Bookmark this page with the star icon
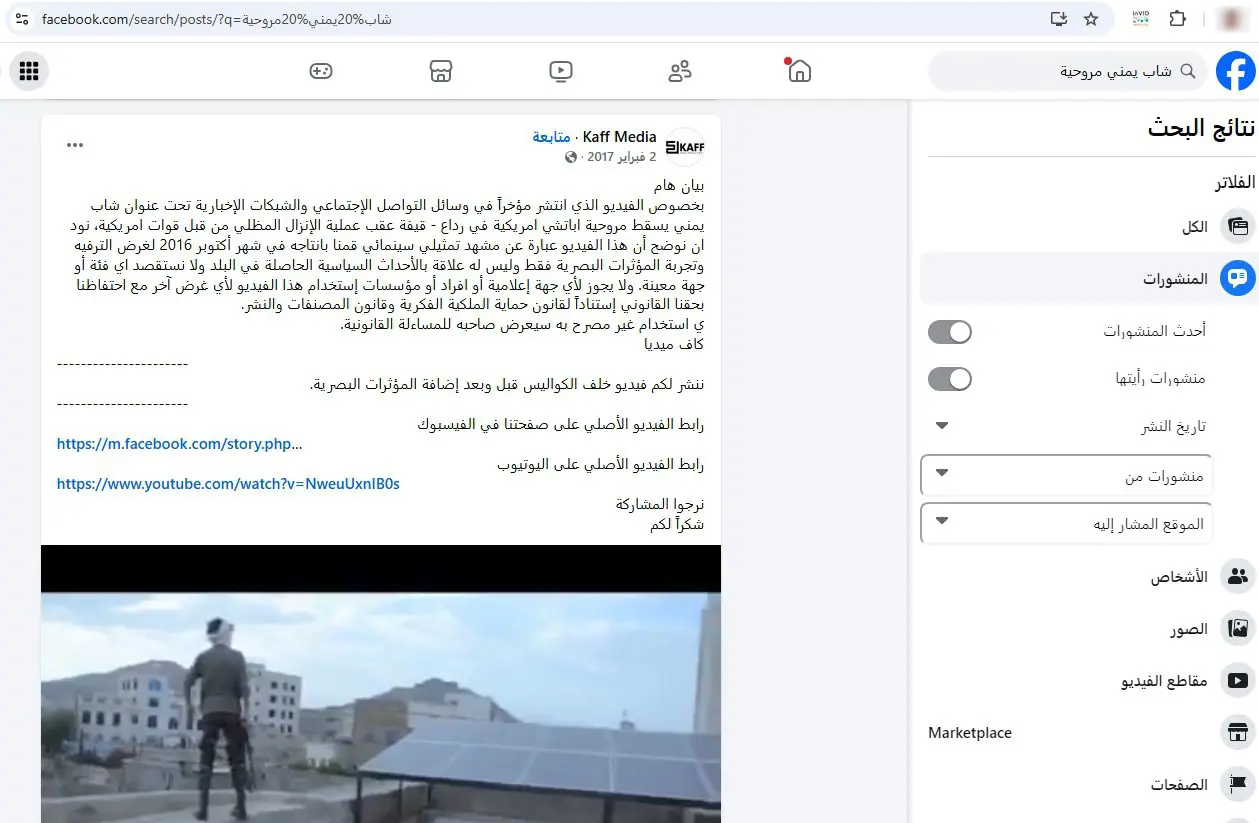The image size is (1259, 823). pos(1091,19)
